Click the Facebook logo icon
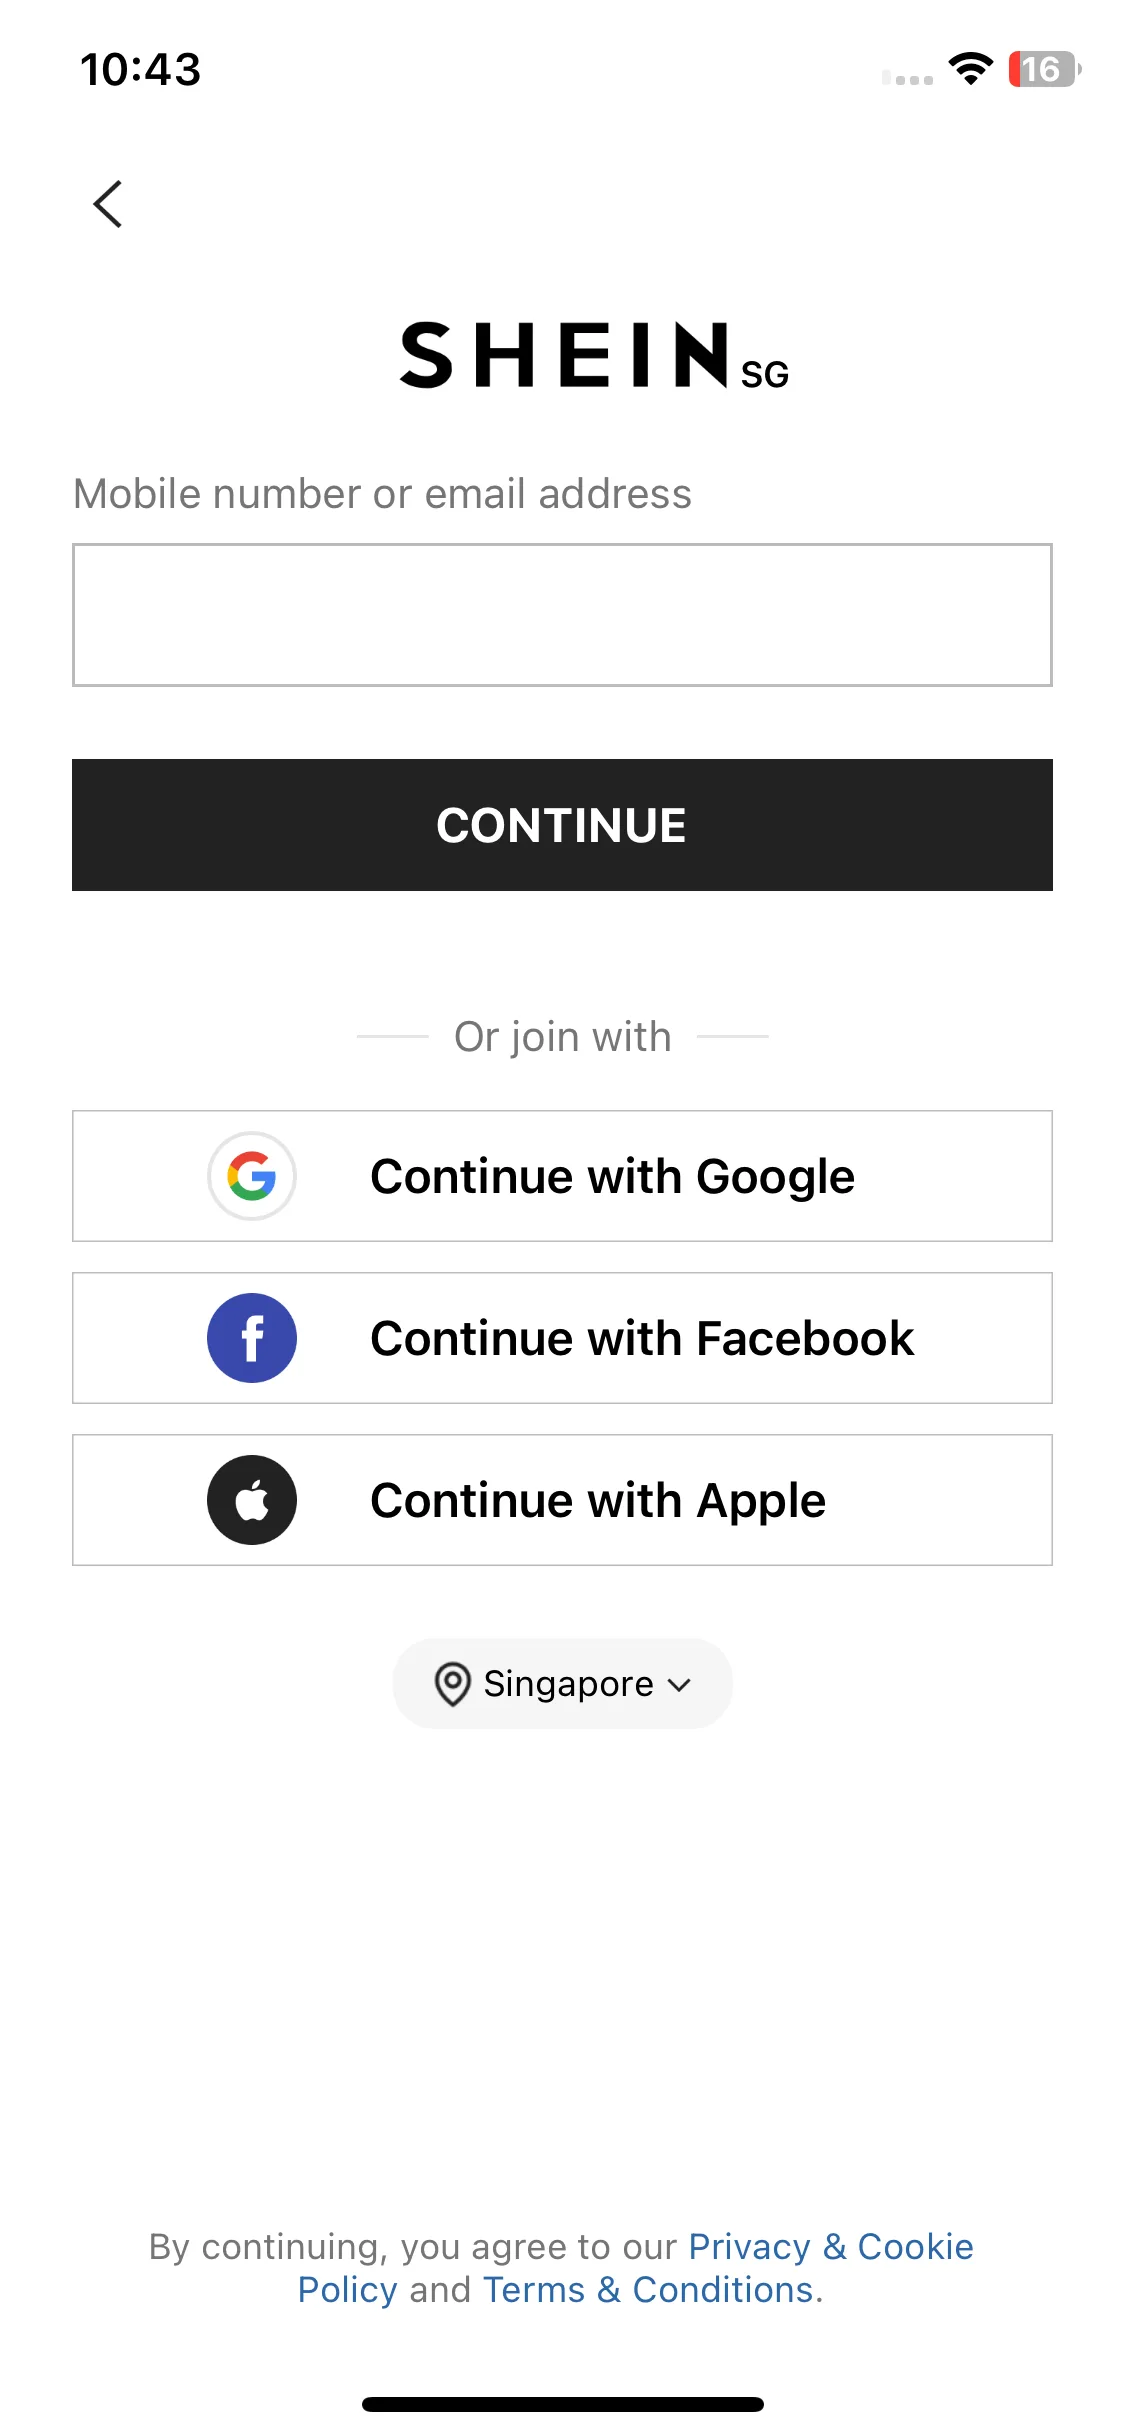The height and width of the screenshot is (2436, 1125). pos(252,1338)
